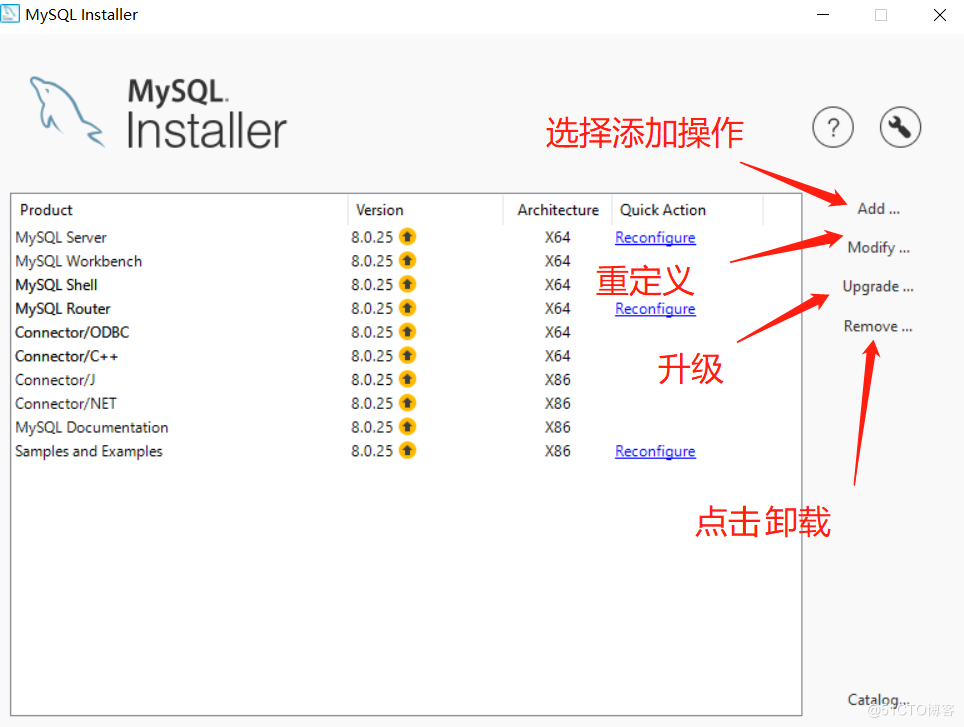Select the MySQL Router row
The image size is (964, 727).
tap(406, 308)
